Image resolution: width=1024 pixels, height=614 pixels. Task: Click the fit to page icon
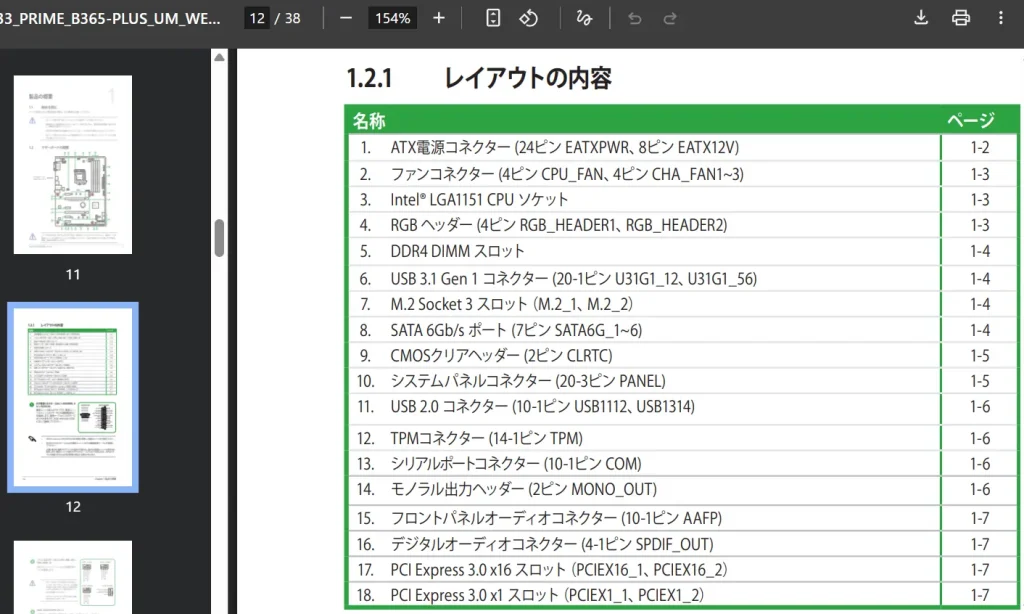pyautogui.click(x=493, y=18)
